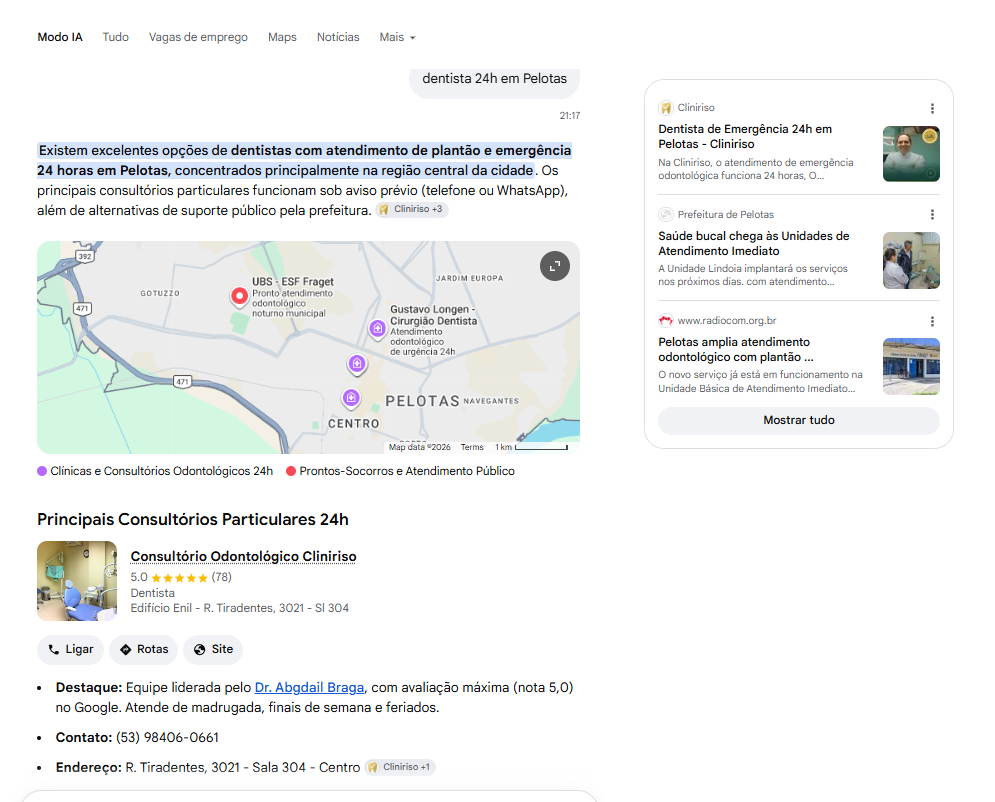Get directions with the Rotas button
This screenshot has width=995, height=802.
143,650
